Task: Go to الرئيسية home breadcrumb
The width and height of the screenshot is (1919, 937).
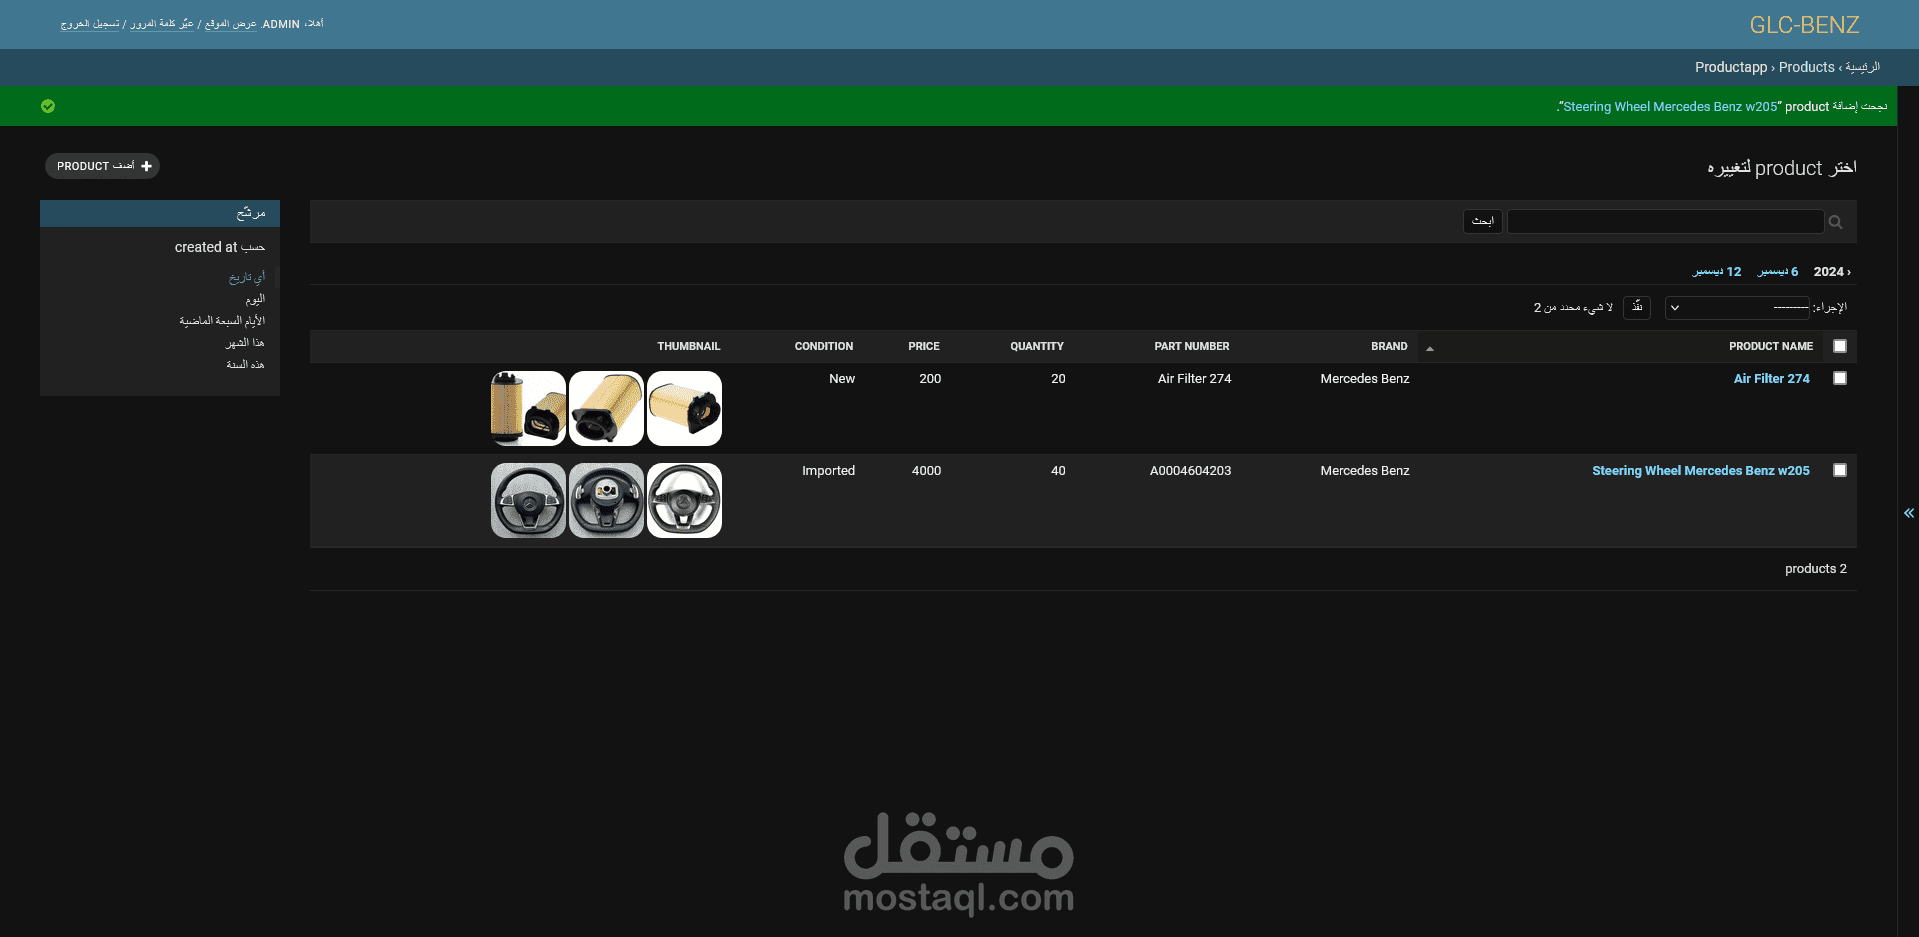Action: click(1862, 67)
